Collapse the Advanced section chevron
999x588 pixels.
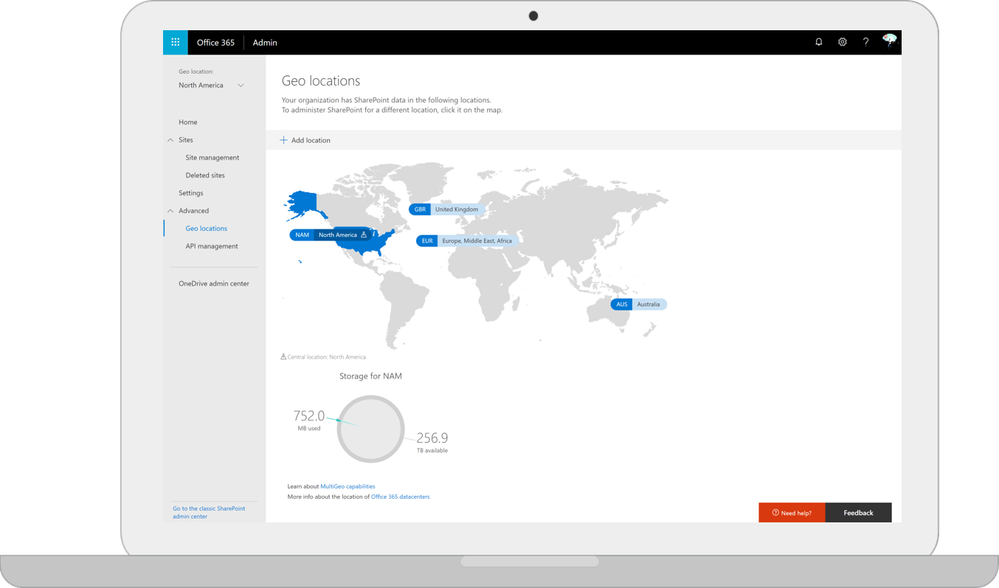170,211
